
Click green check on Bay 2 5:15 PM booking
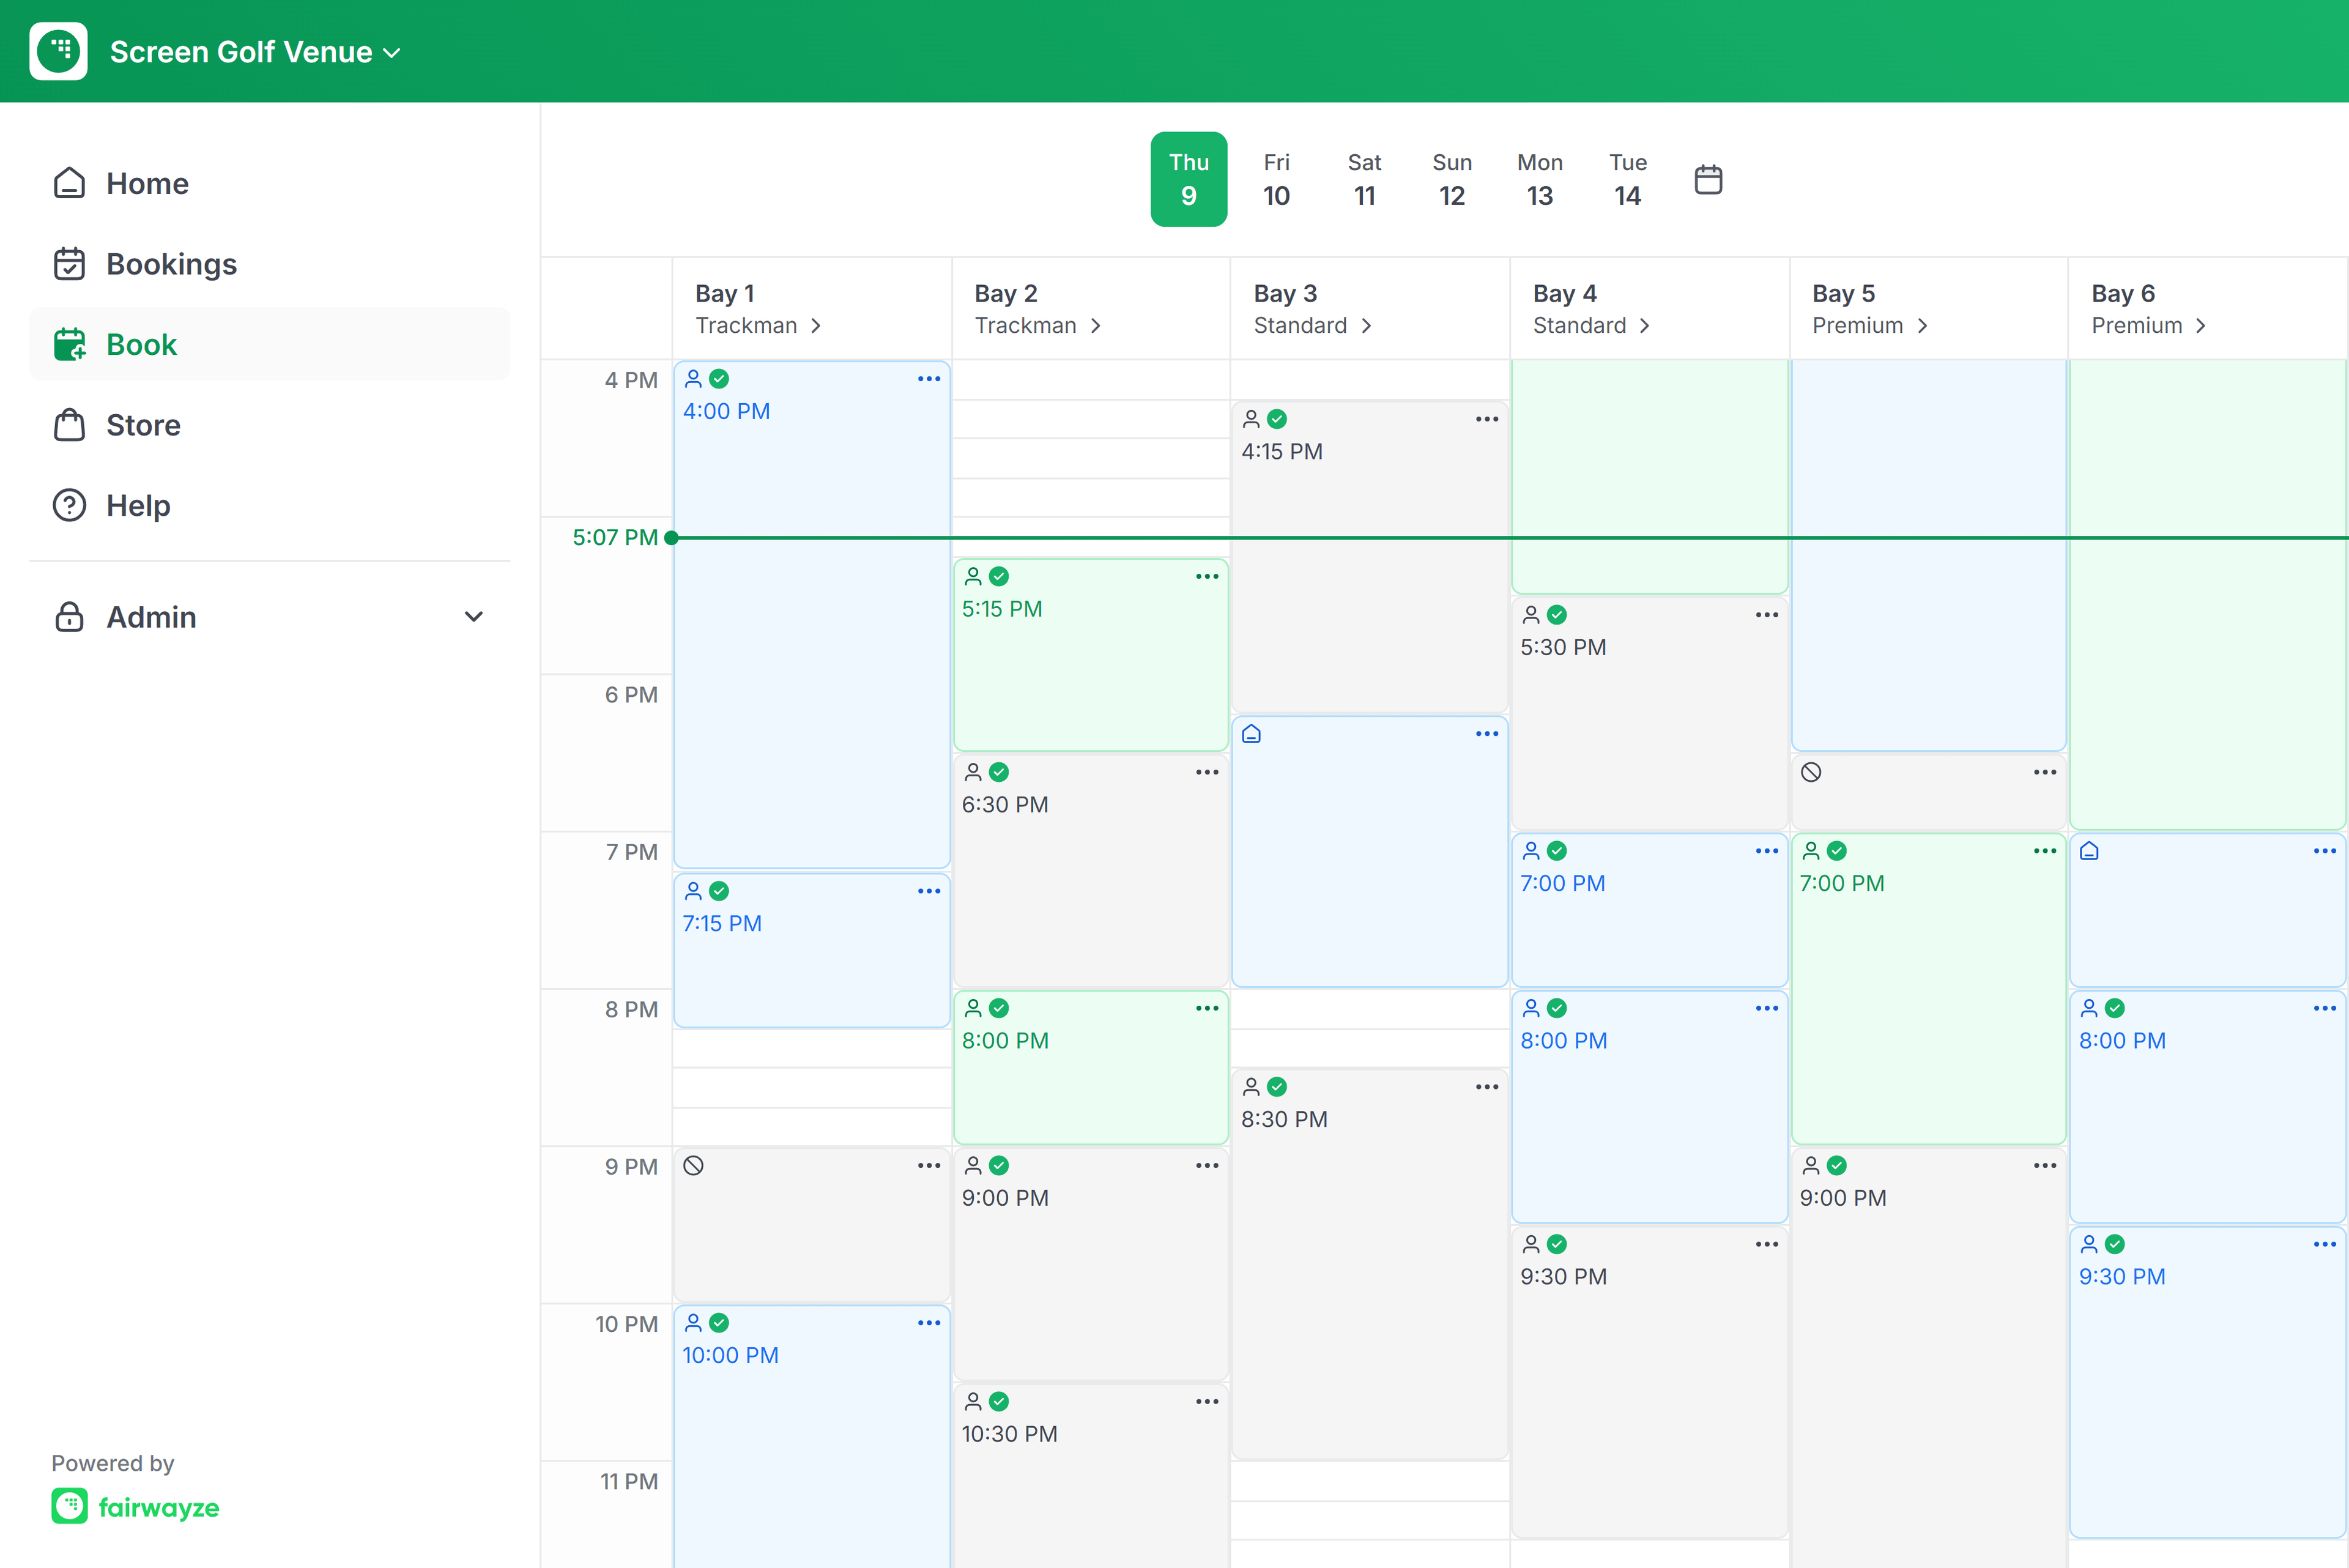[x=999, y=576]
